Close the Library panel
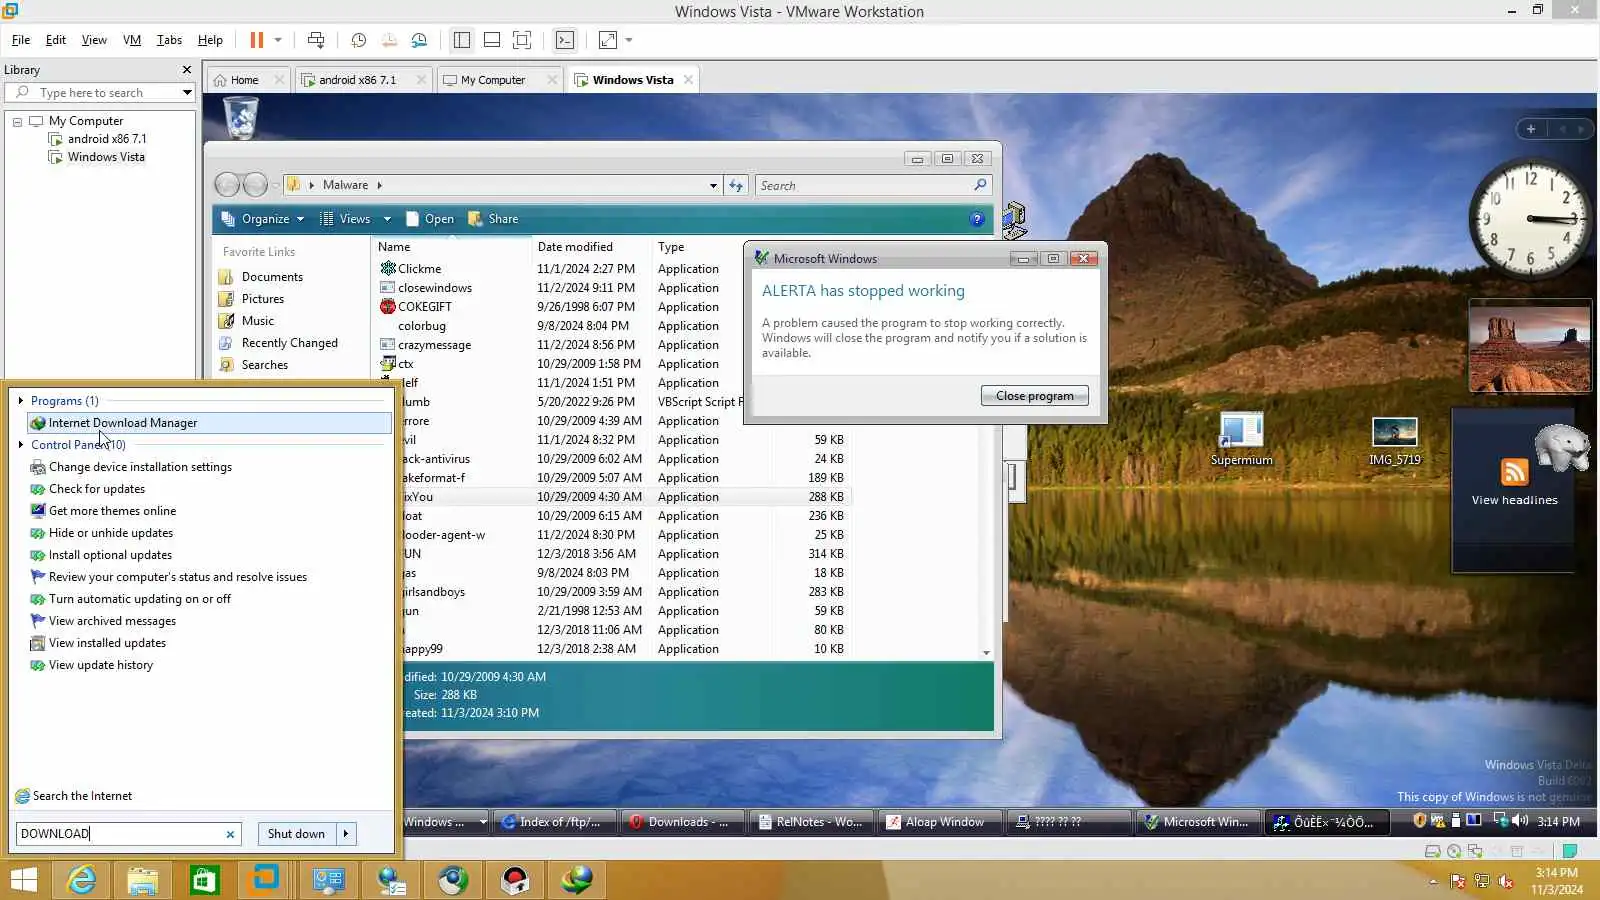Image resolution: width=1600 pixels, height=900 pixels. click(187, 70)
